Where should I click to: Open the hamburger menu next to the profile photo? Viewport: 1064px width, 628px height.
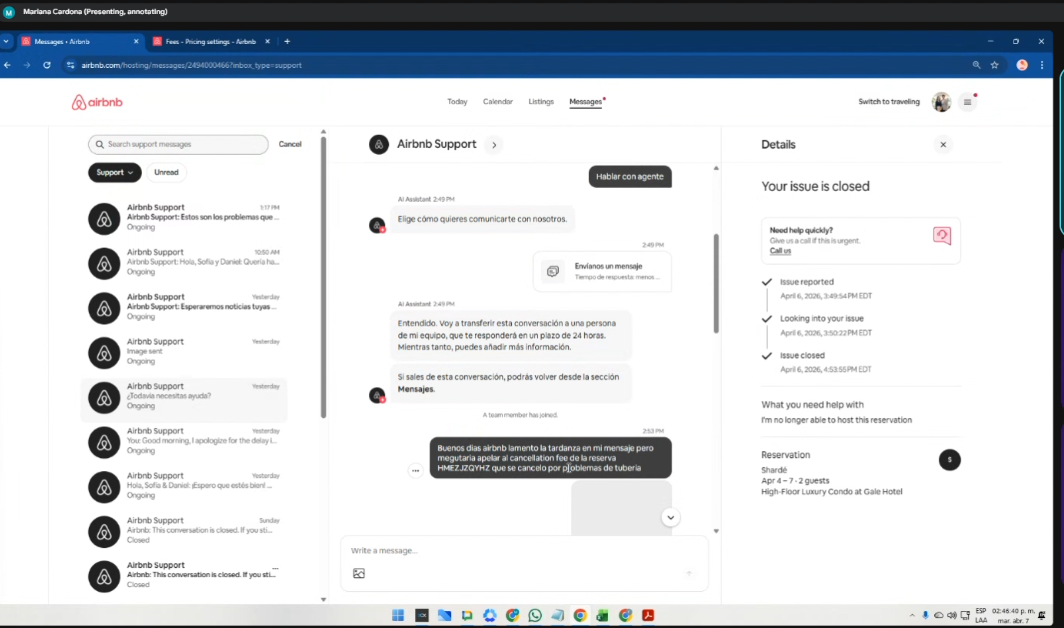click(x=967, y=102)
